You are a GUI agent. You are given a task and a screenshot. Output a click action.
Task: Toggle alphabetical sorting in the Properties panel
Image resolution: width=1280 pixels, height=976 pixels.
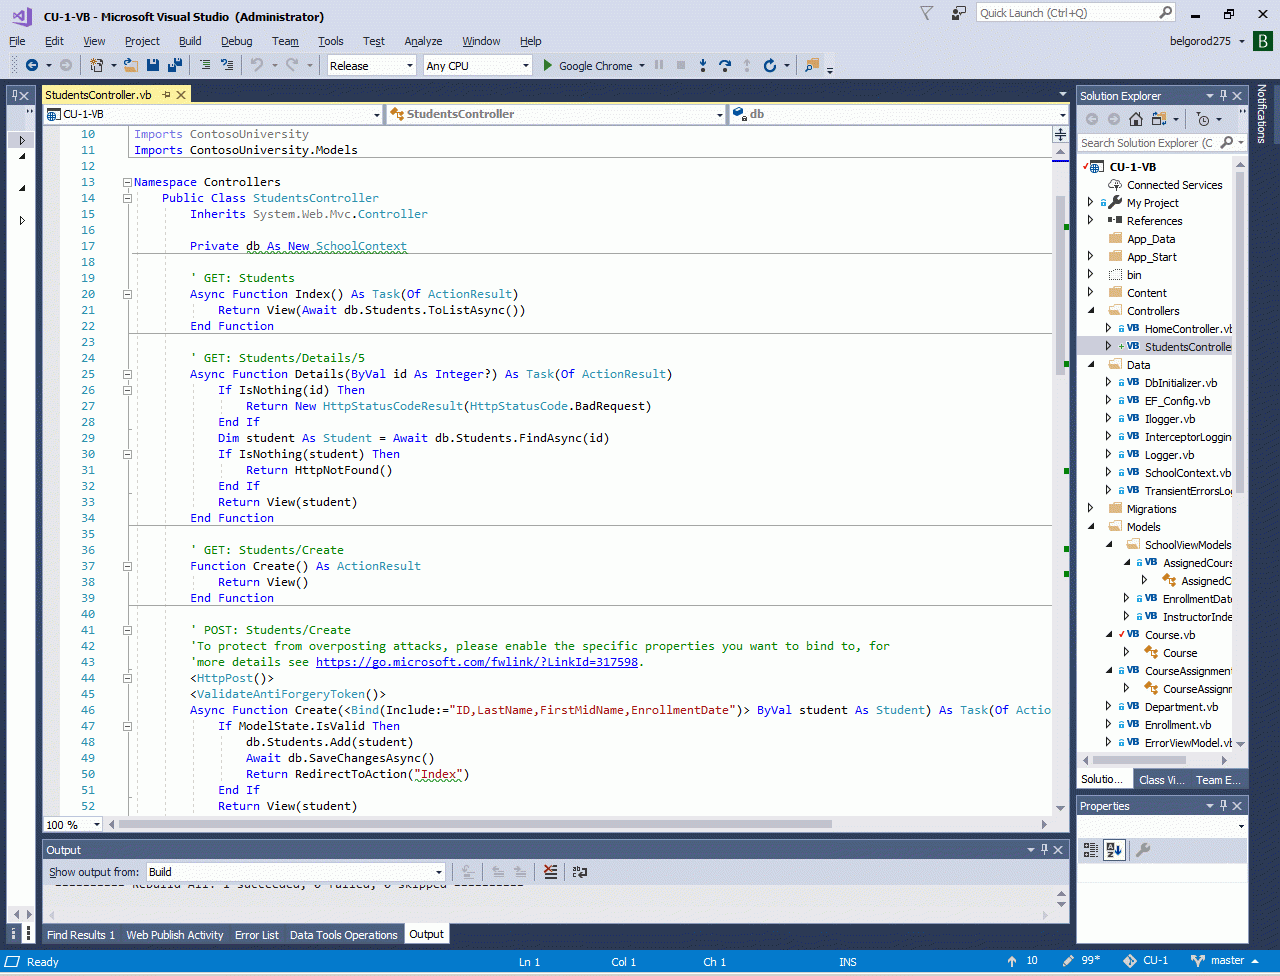[1114, 850]
